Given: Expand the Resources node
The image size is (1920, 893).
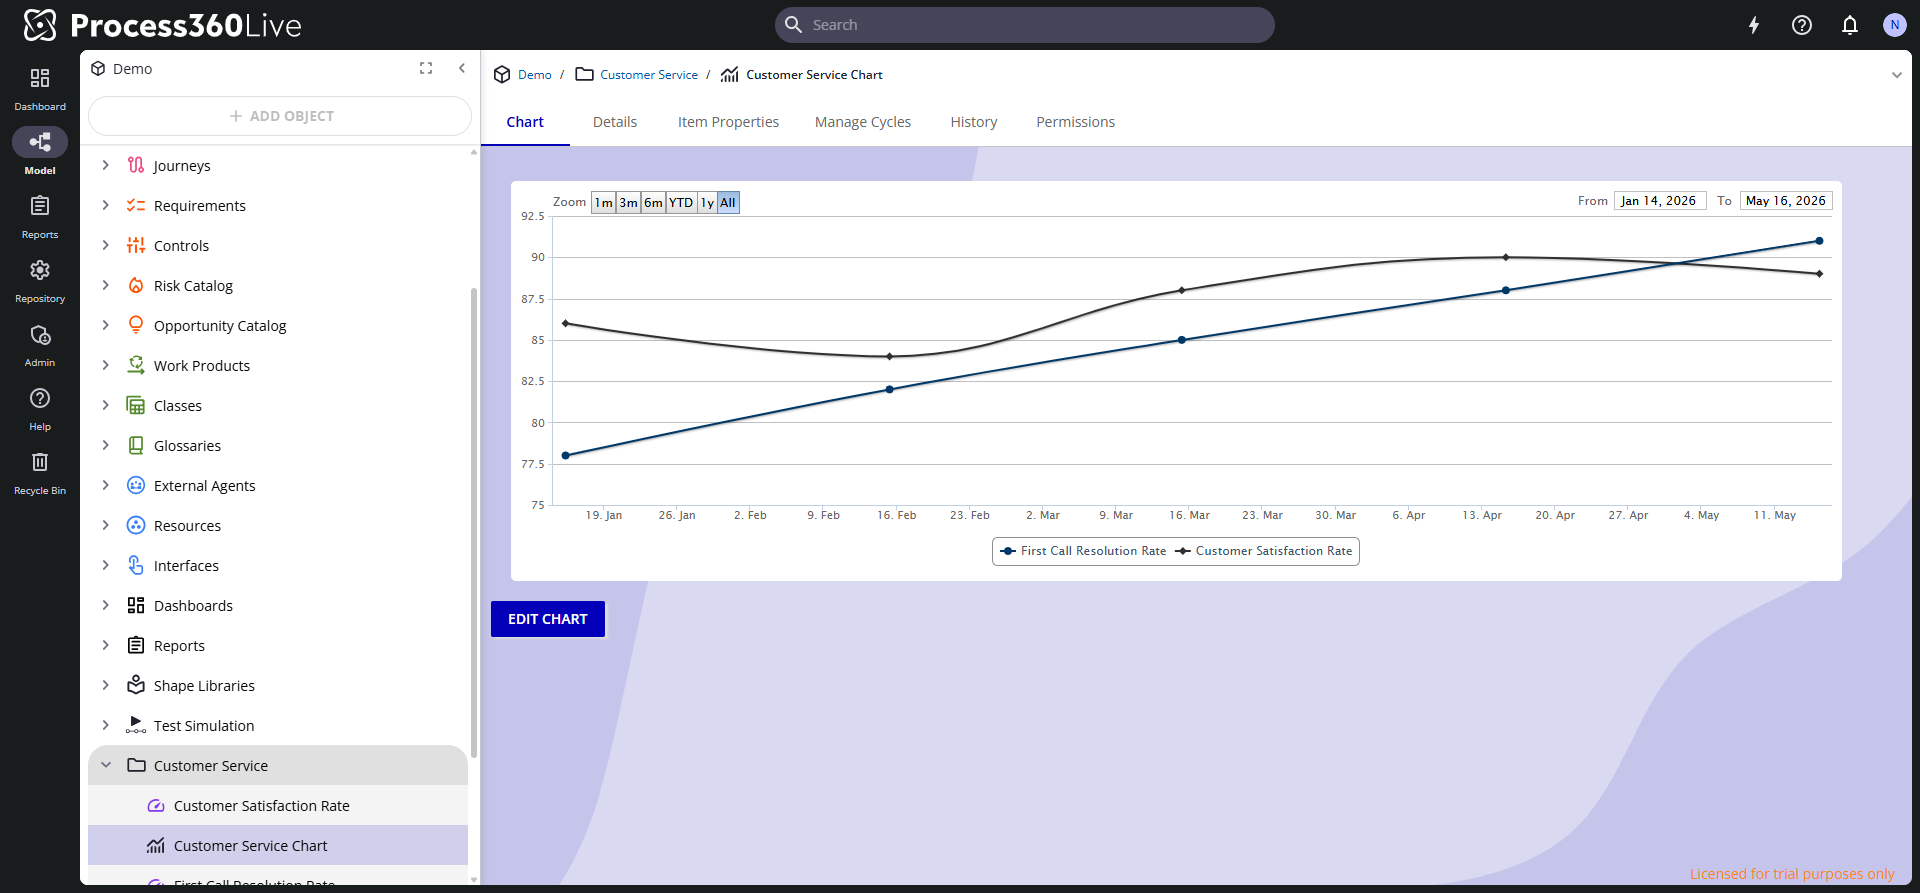Looking at the screenshot, I should click(106, 525).
